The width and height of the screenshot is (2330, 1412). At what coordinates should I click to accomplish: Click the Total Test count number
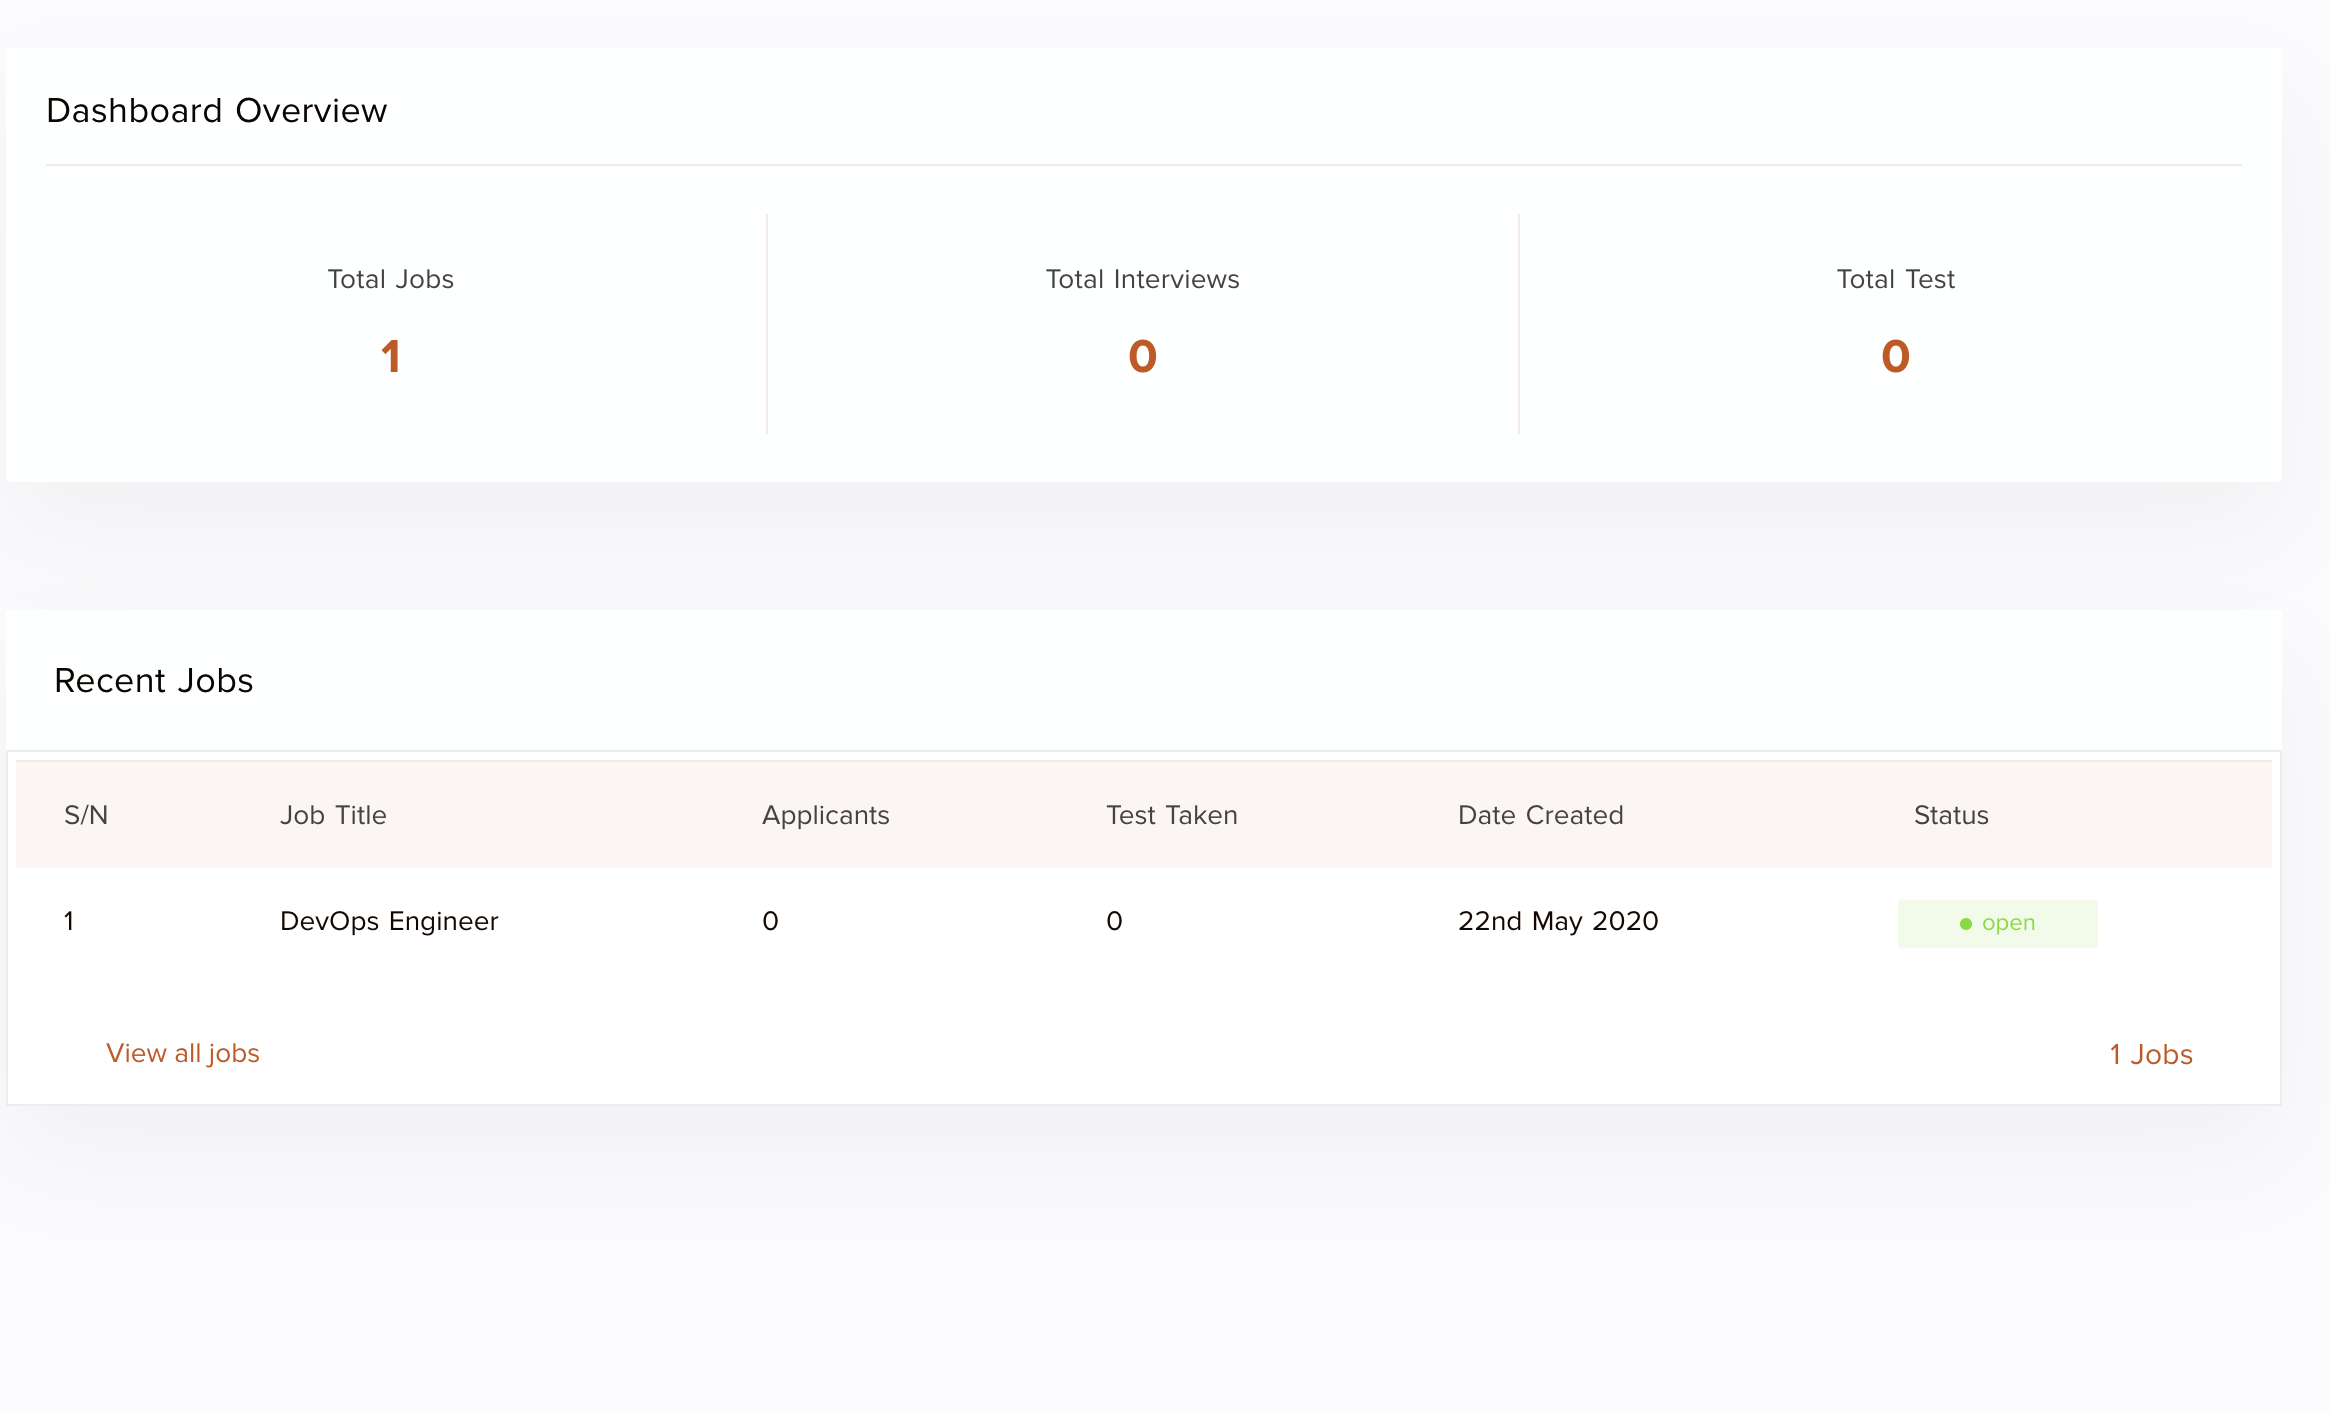click(x=1895, y=356)
